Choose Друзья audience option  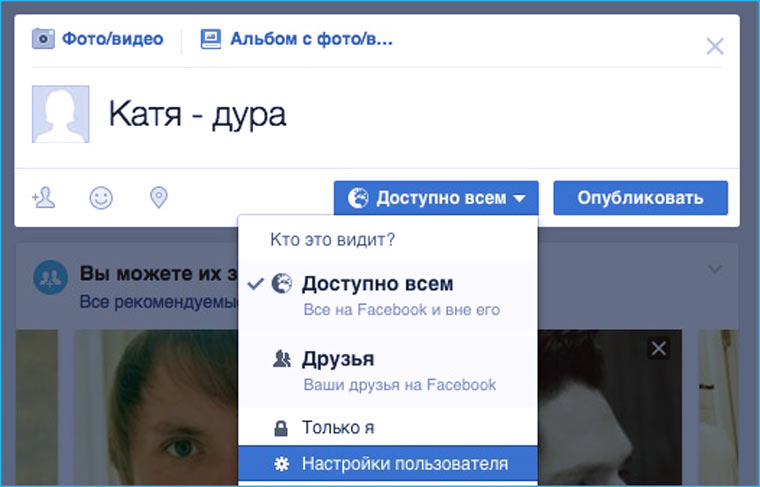click(388, 371)
